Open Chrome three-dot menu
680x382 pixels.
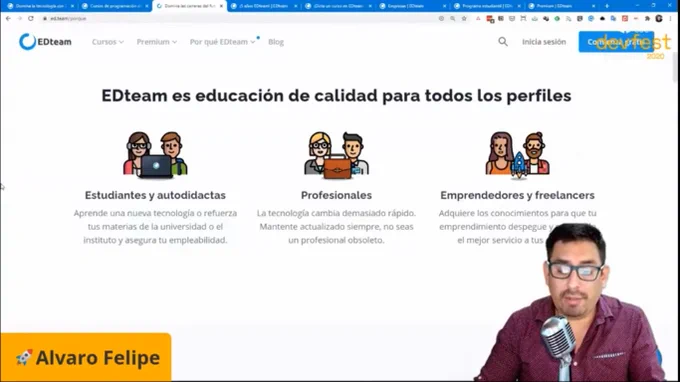[x=670, y=19]
